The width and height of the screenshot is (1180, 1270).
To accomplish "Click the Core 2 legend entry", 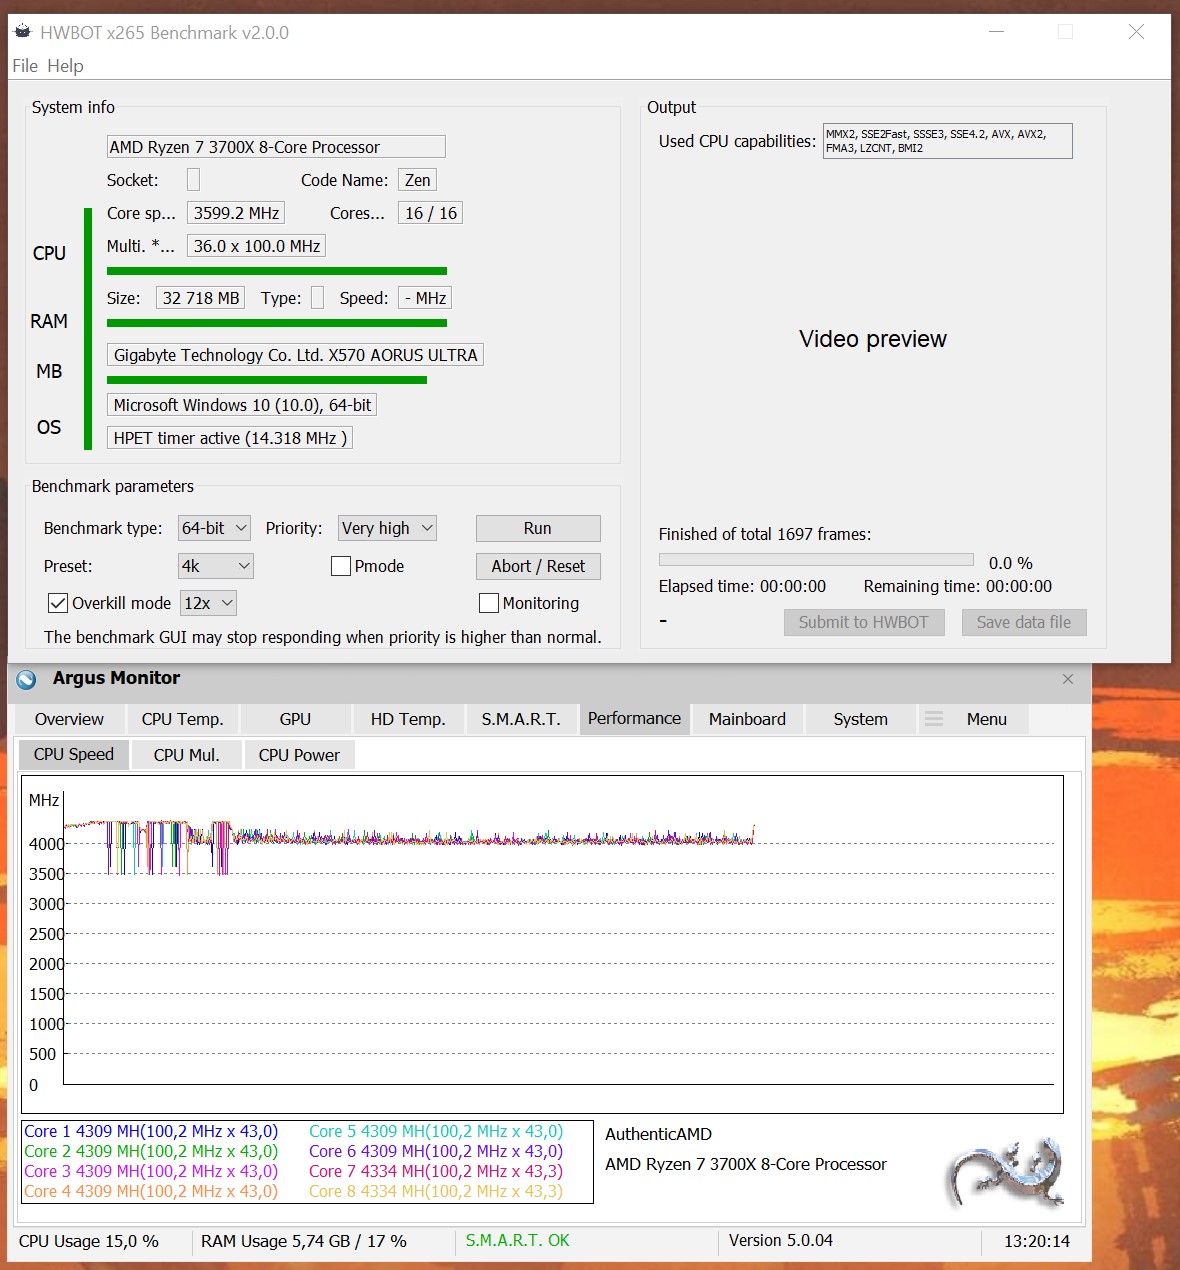I will click(x=151, y=1151).
